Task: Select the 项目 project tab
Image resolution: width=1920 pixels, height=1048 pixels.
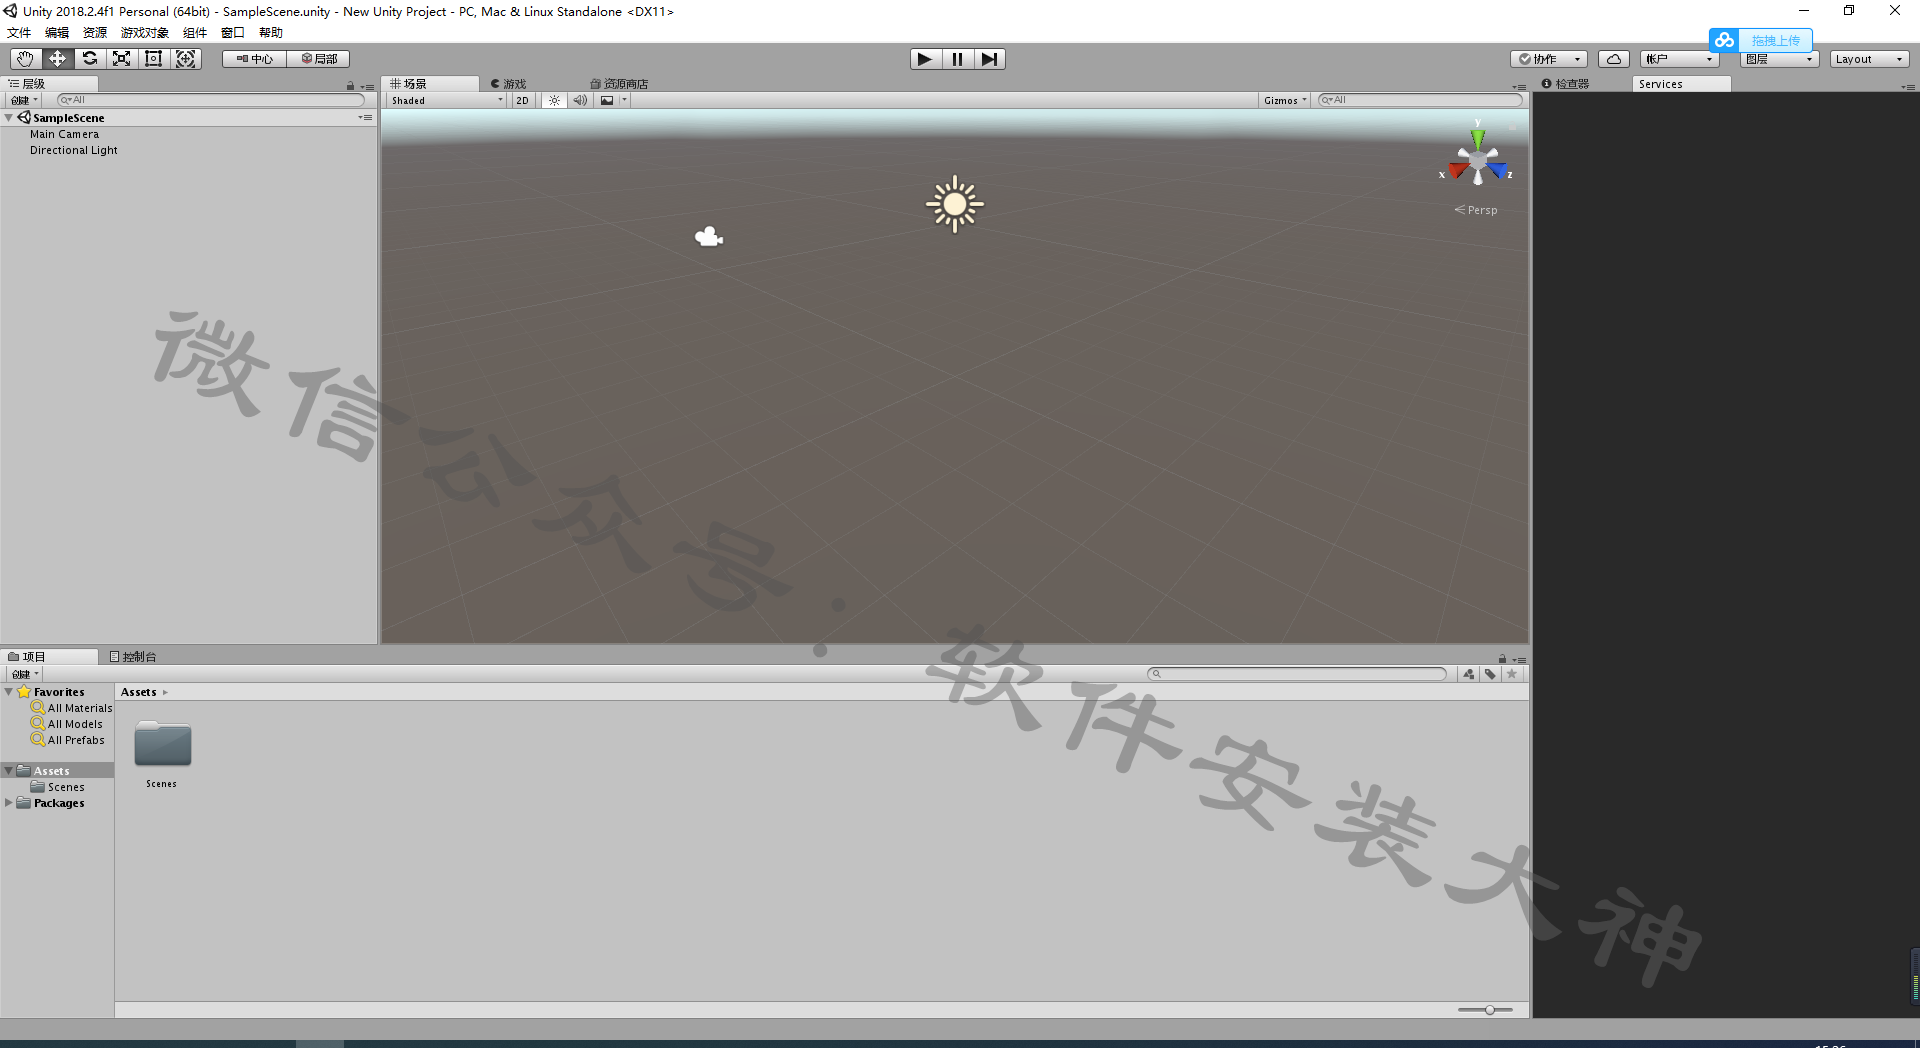Action: click(49, 657)
